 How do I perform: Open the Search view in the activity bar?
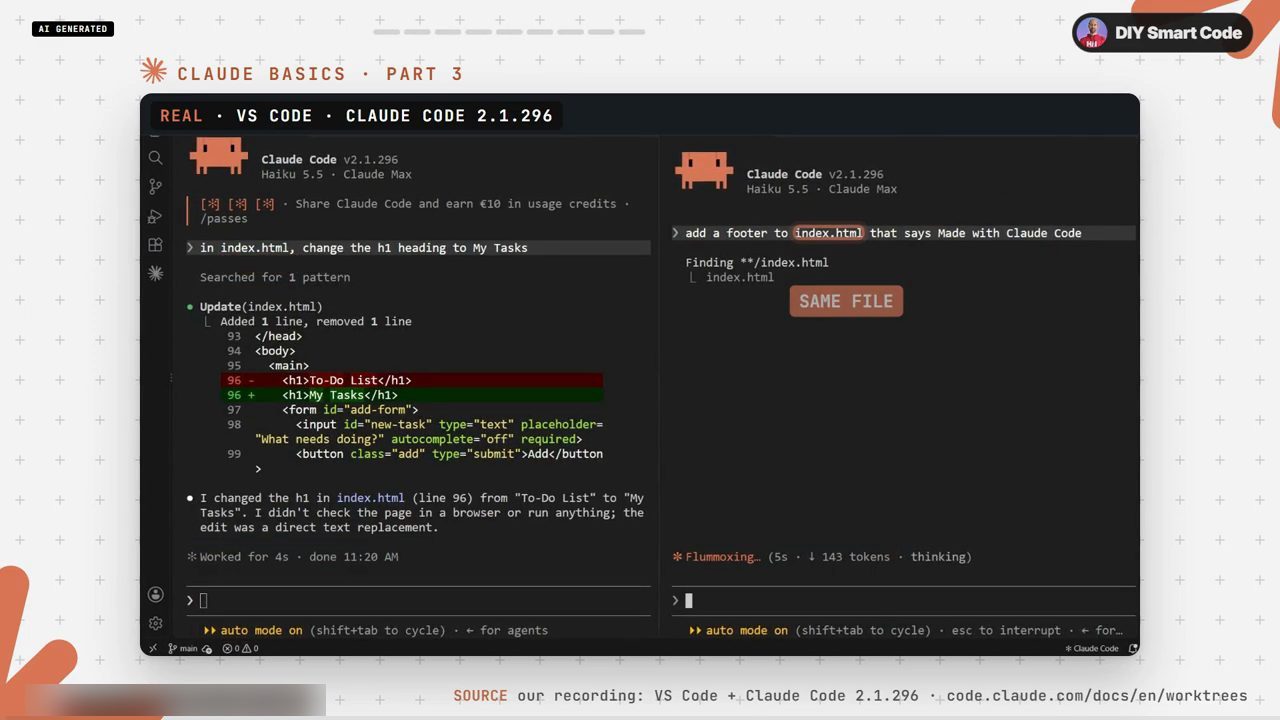[155, 158]
